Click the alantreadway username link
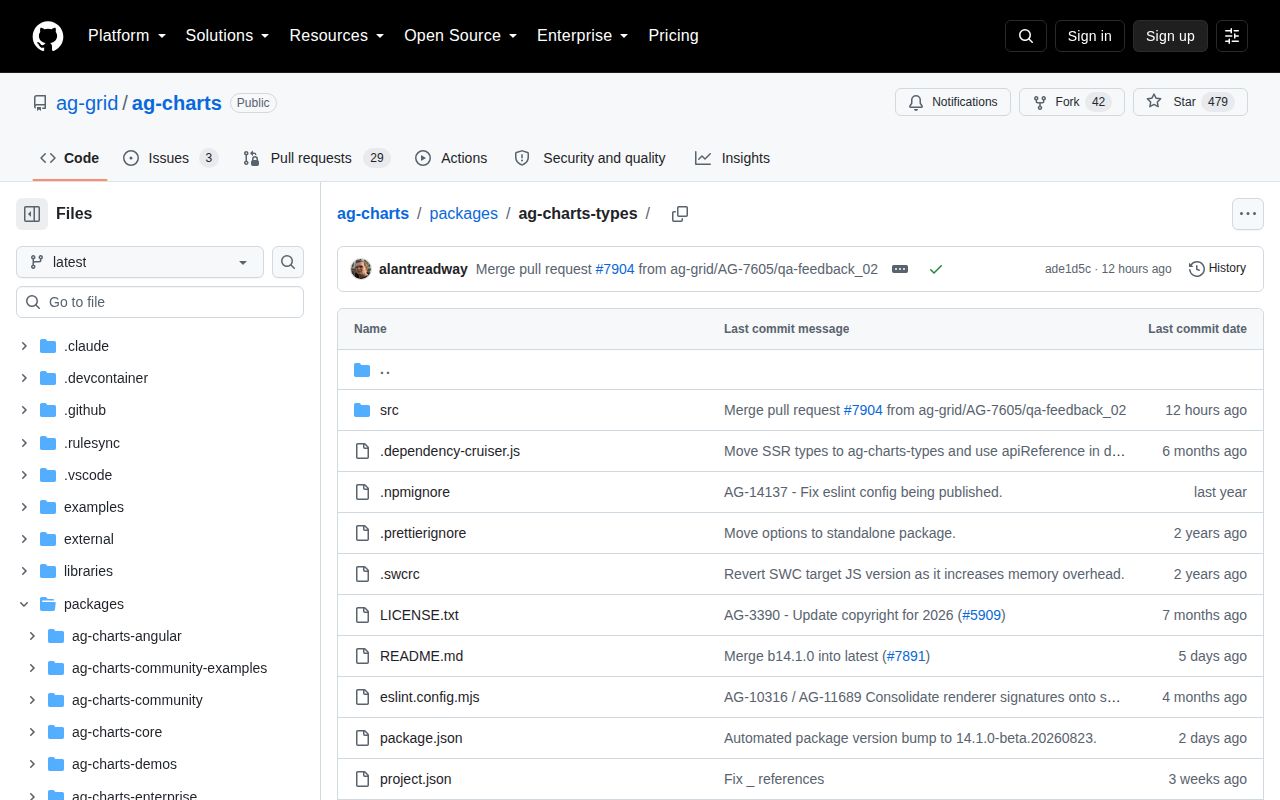Screen dimensions: 1280x800 pos(423,269)
